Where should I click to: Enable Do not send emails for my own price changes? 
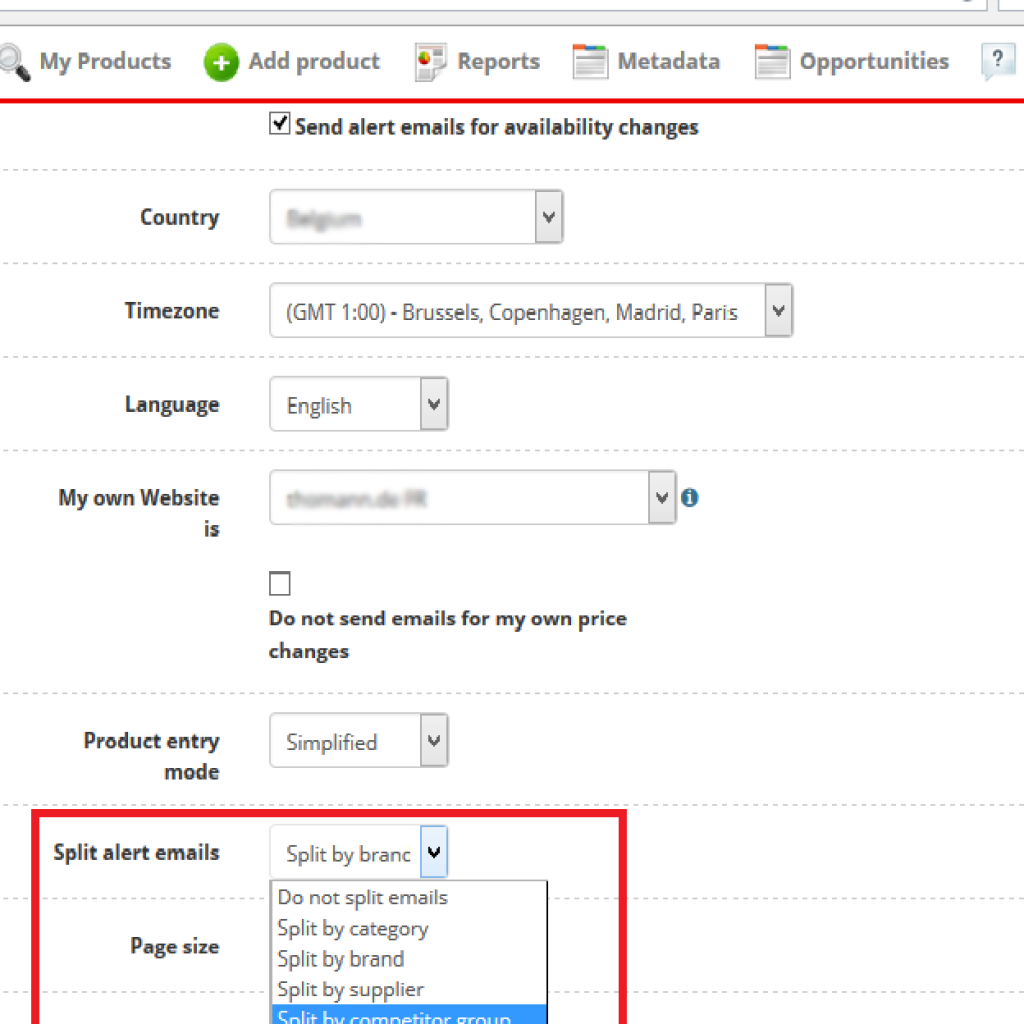click(x=279, y=583)
